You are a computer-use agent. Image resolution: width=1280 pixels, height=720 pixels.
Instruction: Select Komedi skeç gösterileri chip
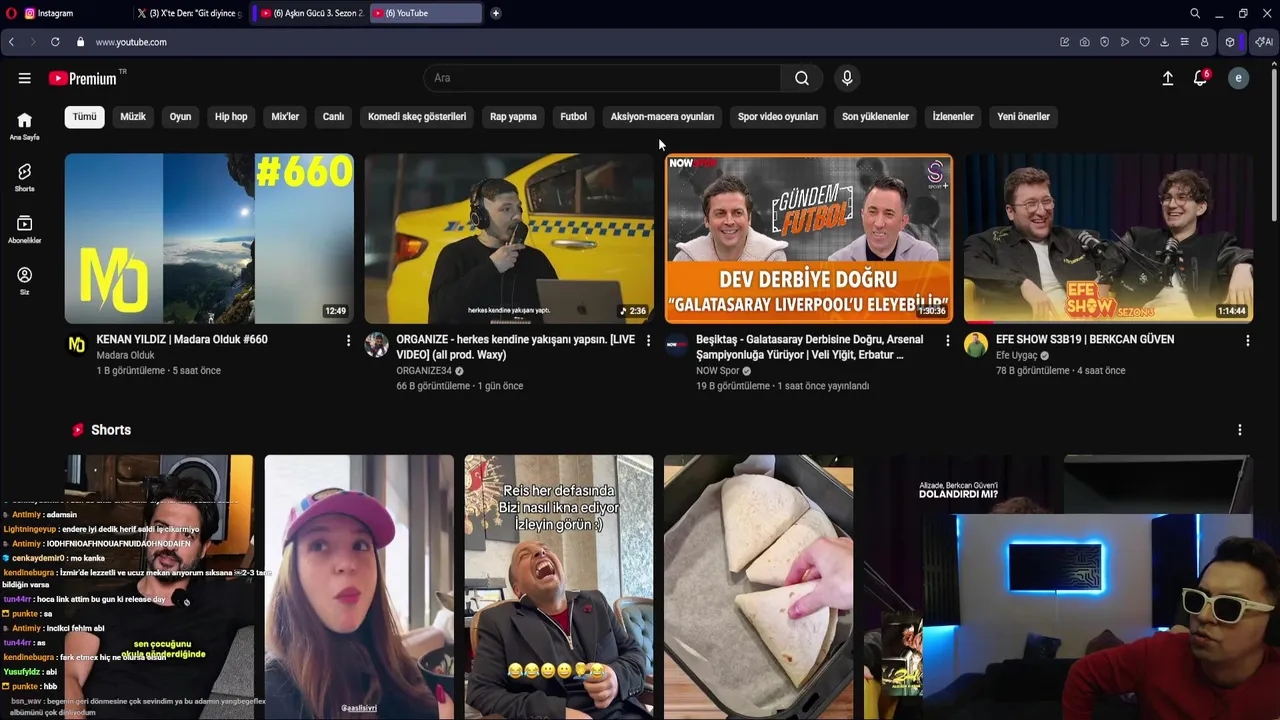[417, 117]
